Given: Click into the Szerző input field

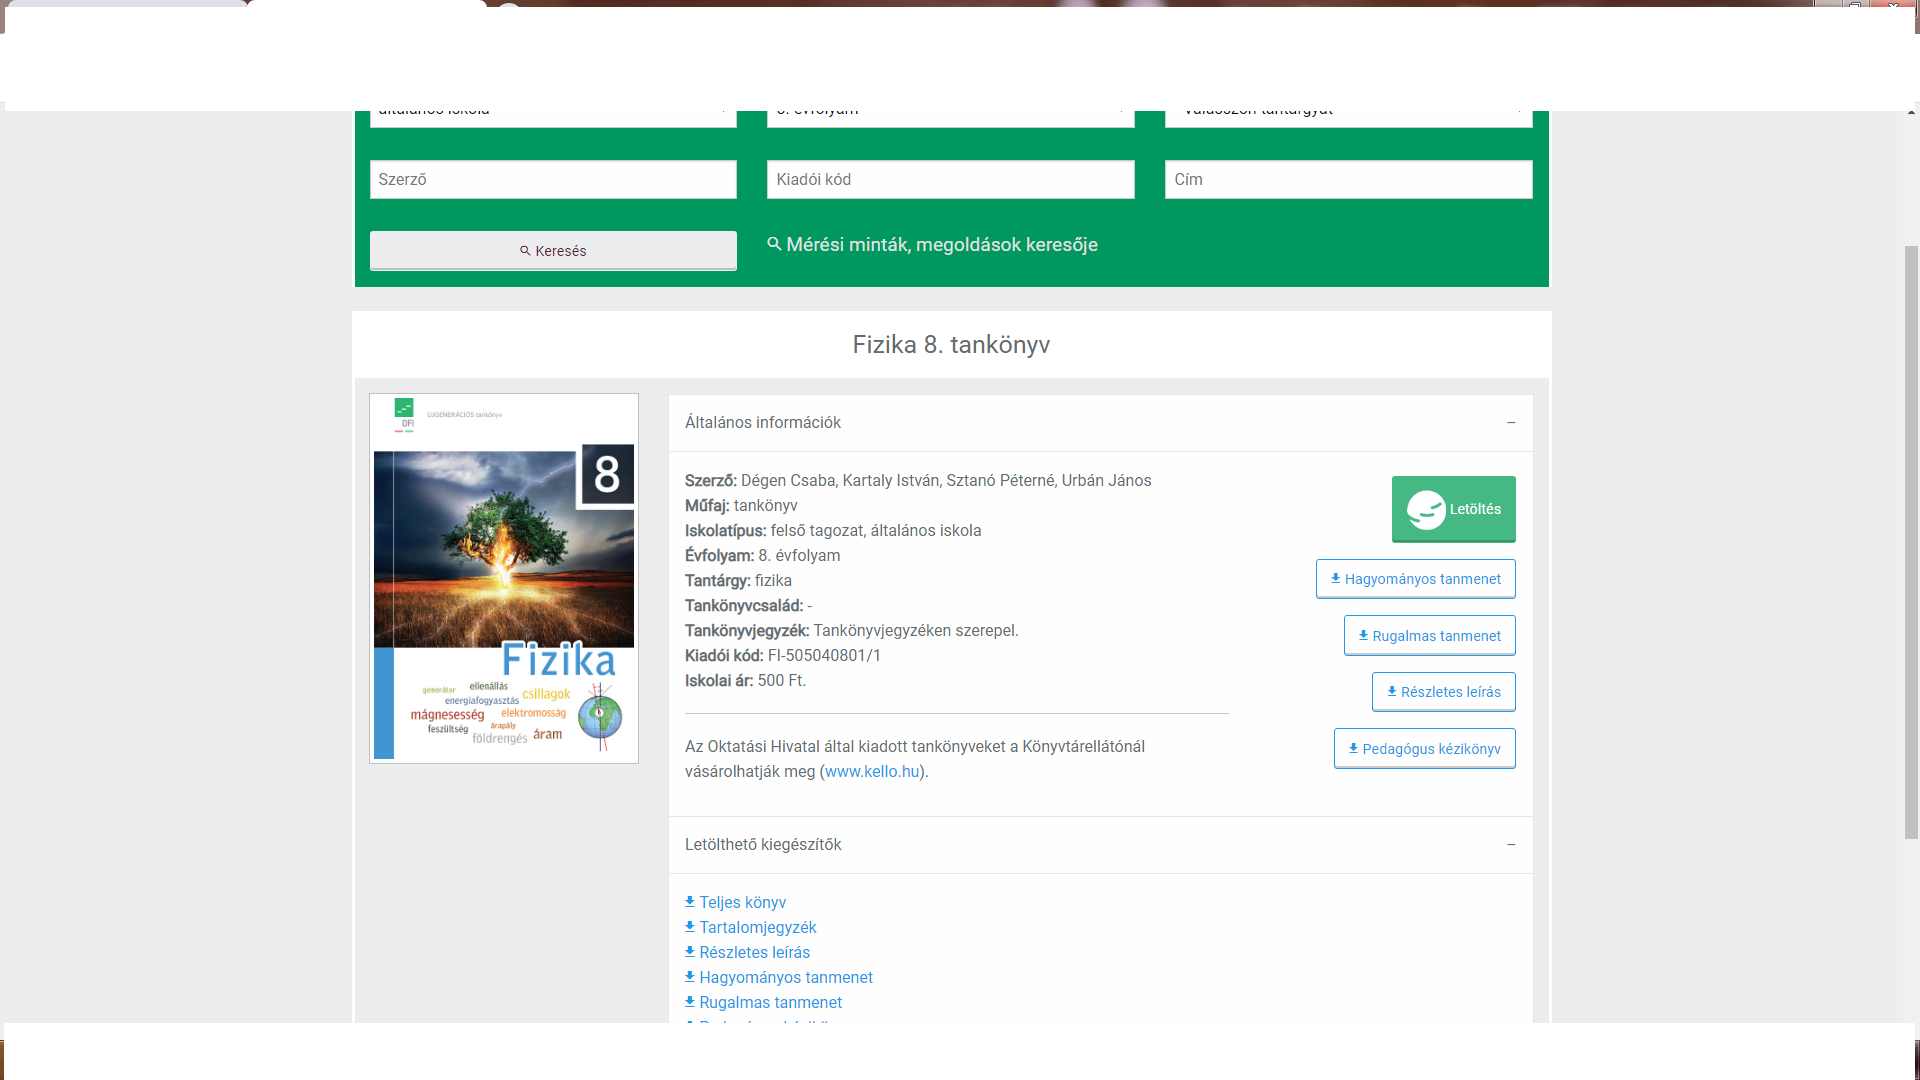Looking at the screenshot, I should pyautogui.click(x=552, y=180).
